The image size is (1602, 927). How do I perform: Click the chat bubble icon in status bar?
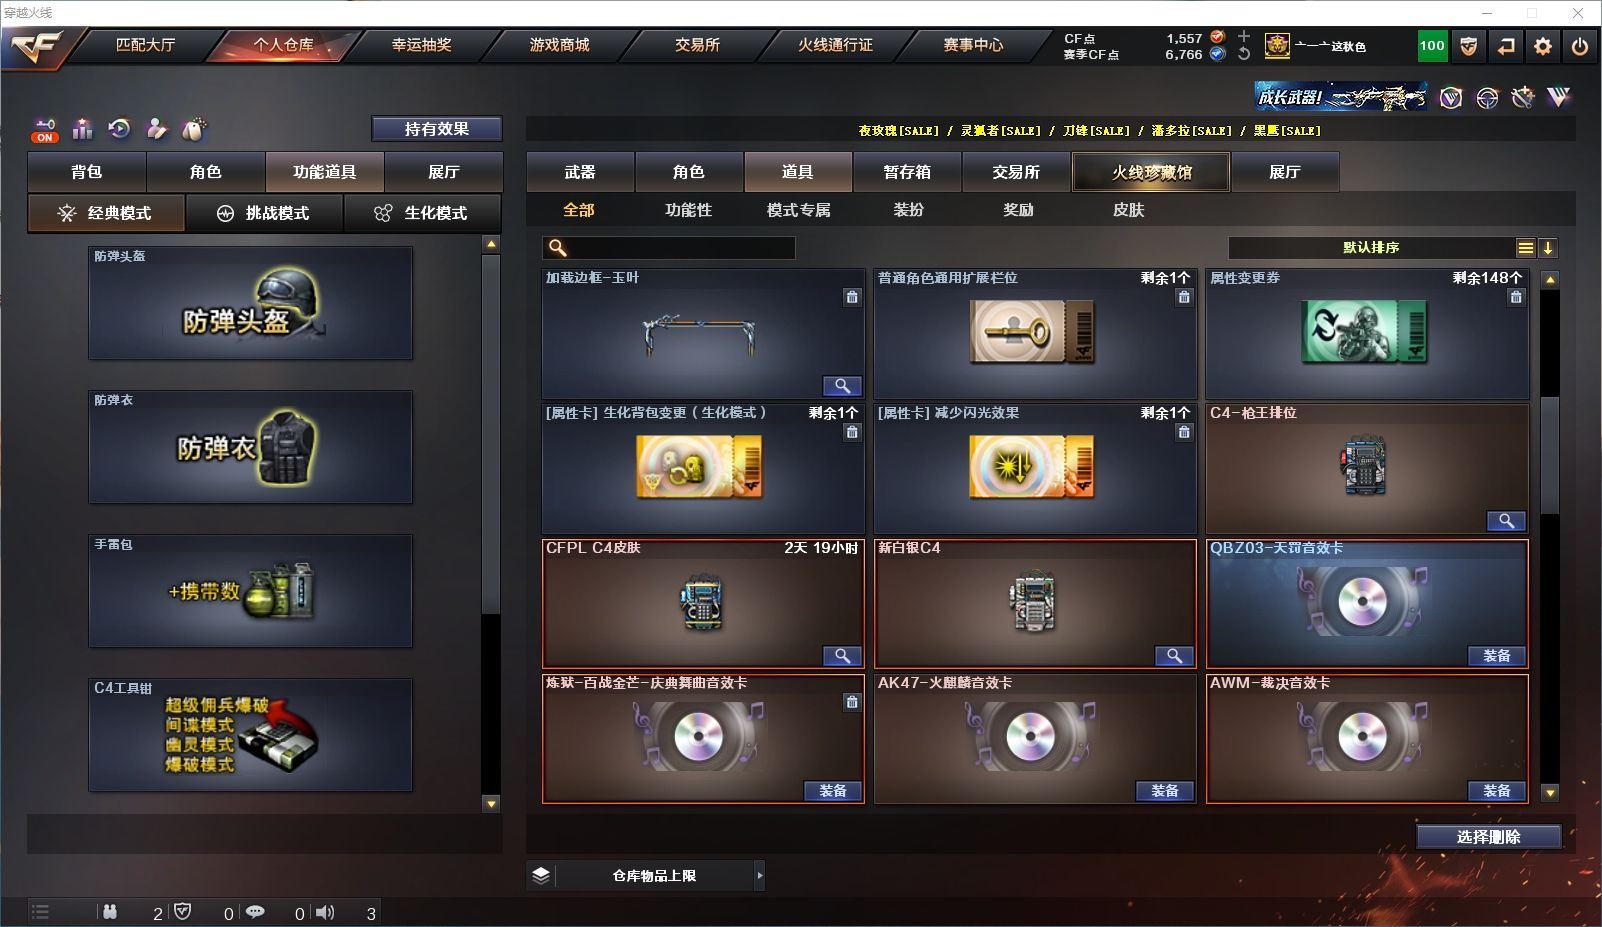pos(255,912)
